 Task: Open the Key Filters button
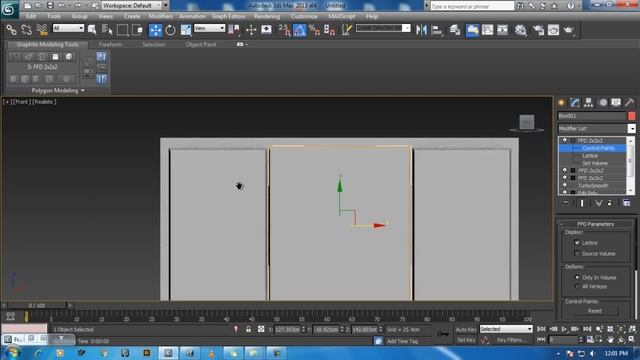pos(512,340)
